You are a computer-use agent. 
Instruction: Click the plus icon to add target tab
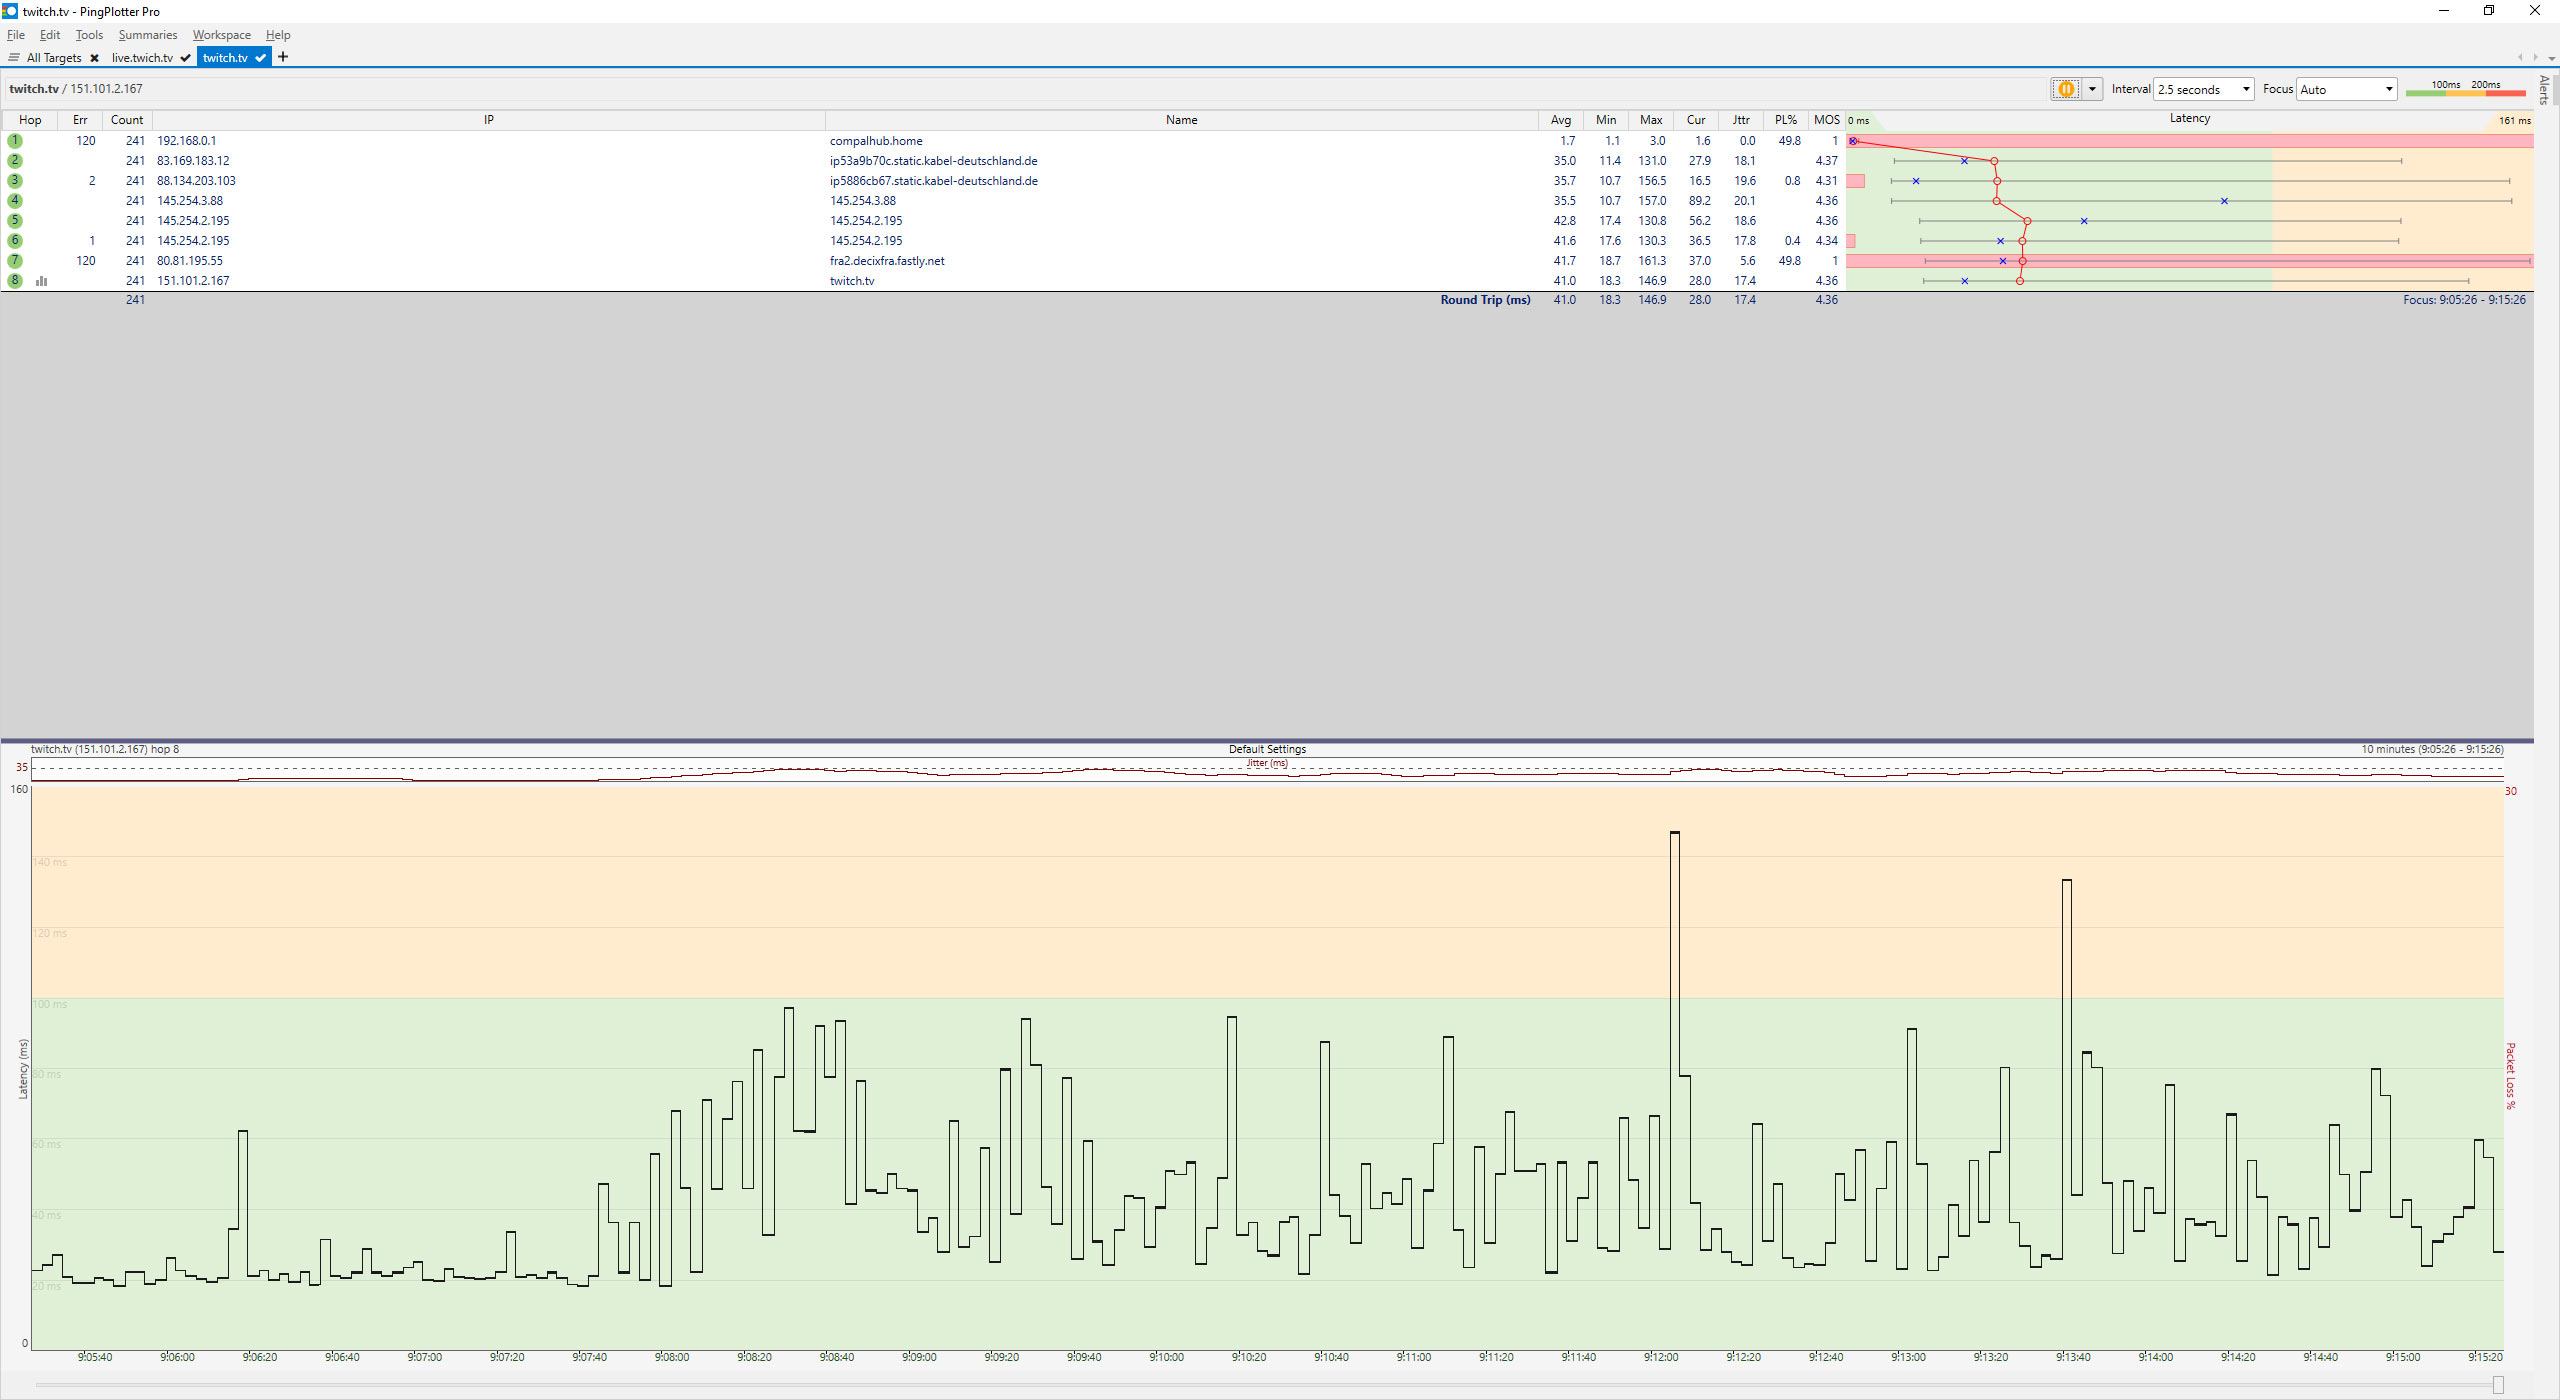[283, 57]
